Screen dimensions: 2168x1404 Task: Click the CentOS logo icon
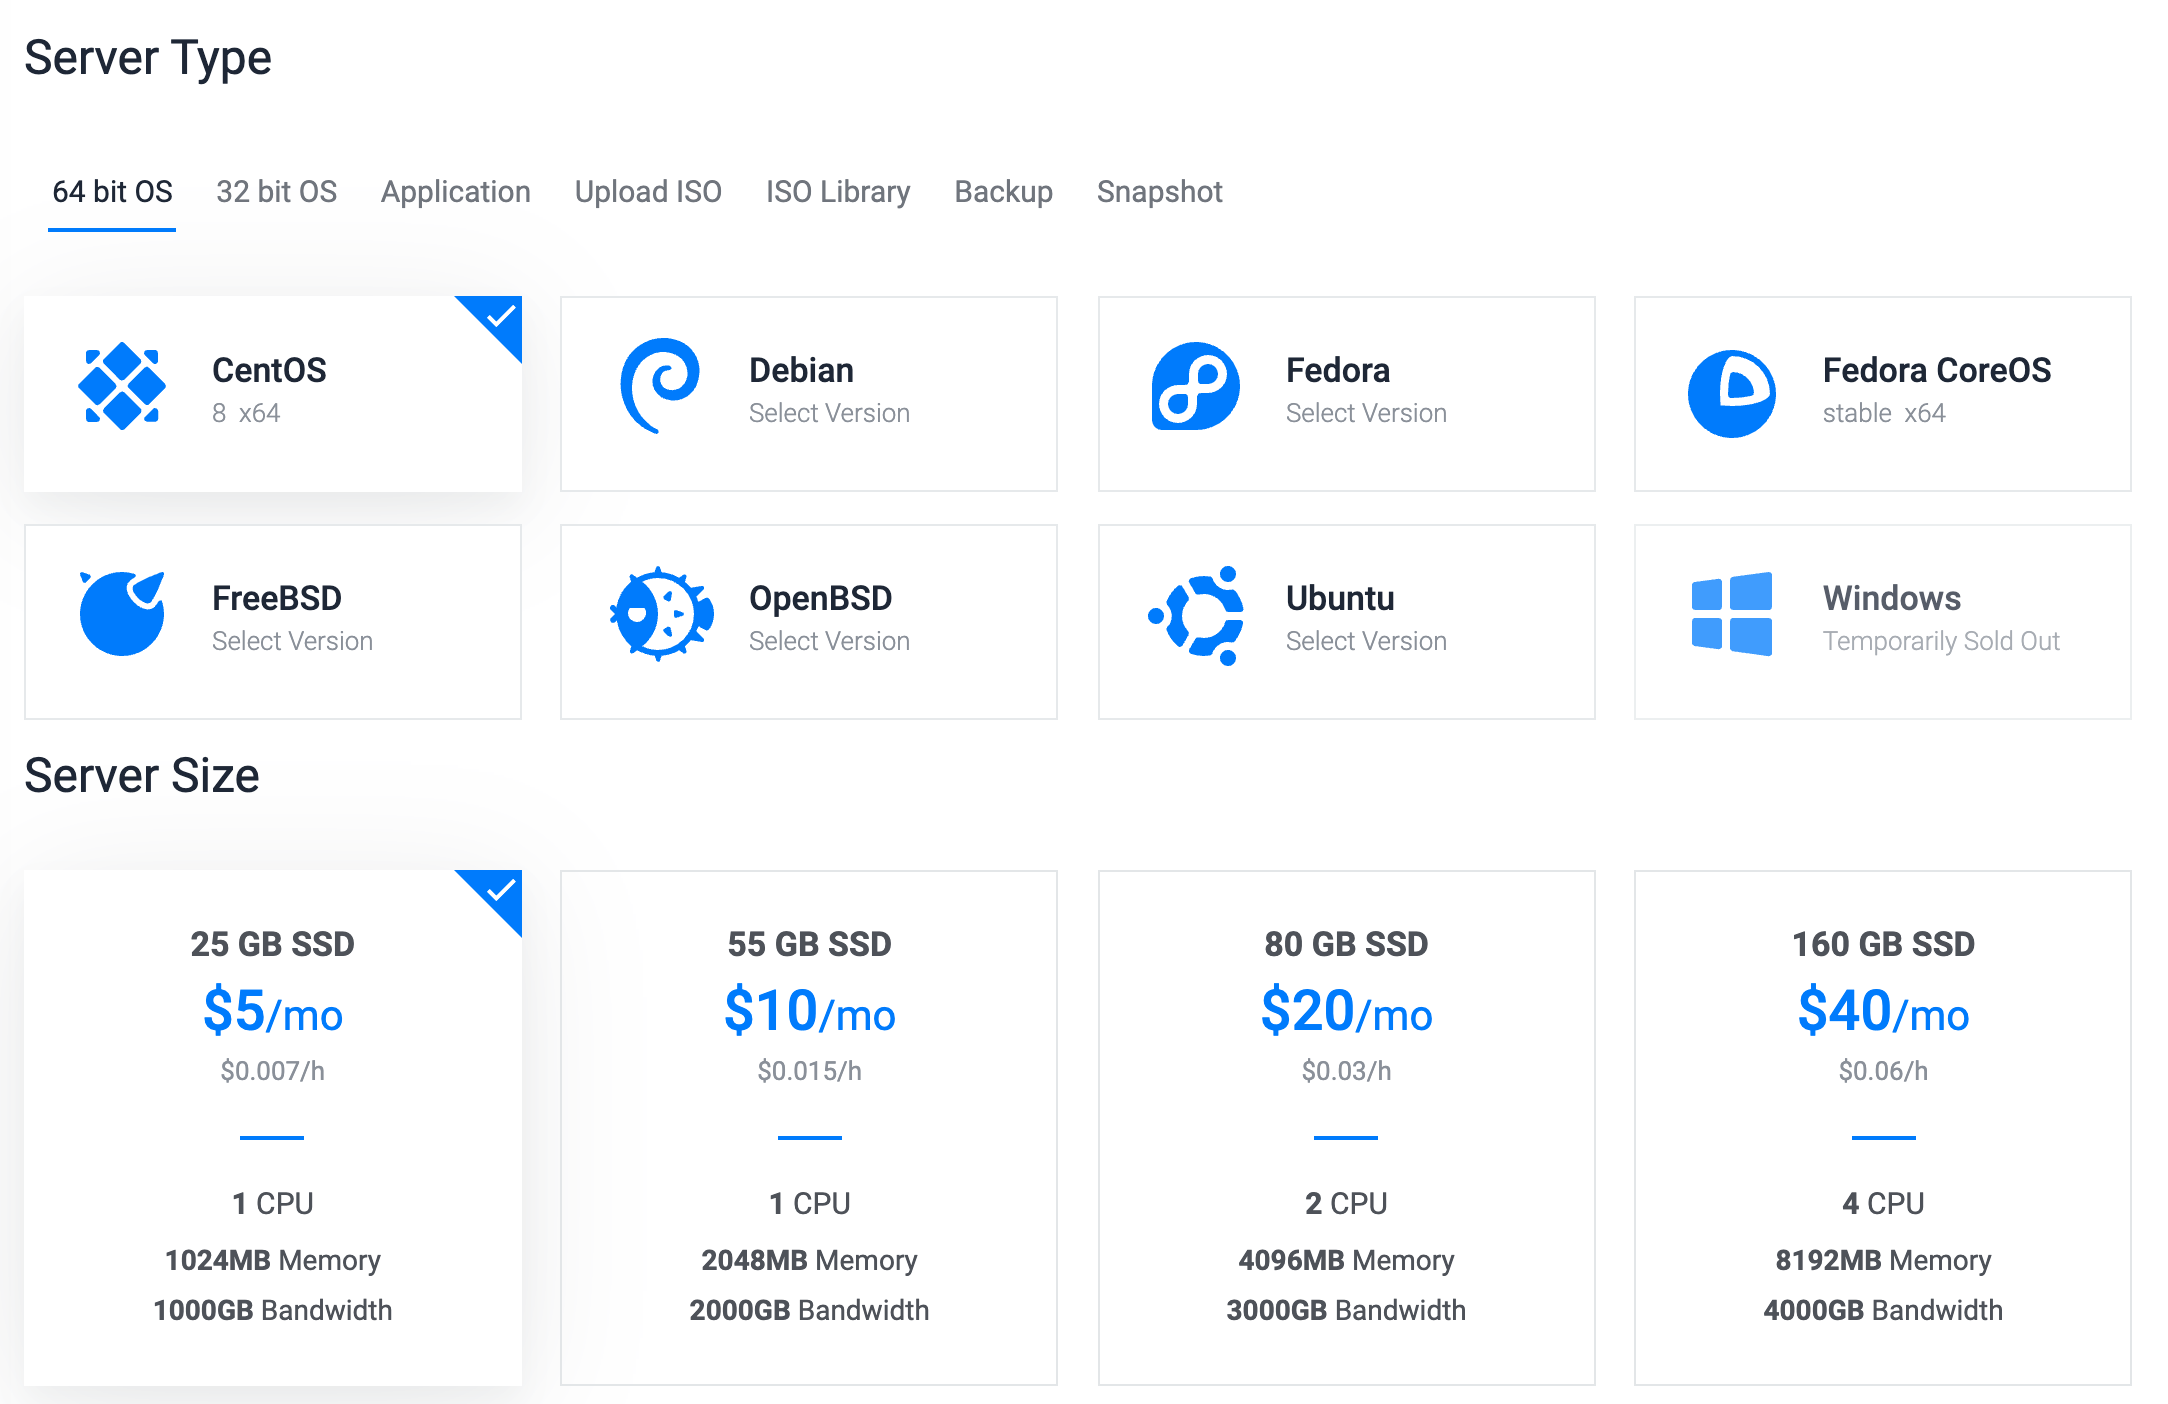[122, 387]
